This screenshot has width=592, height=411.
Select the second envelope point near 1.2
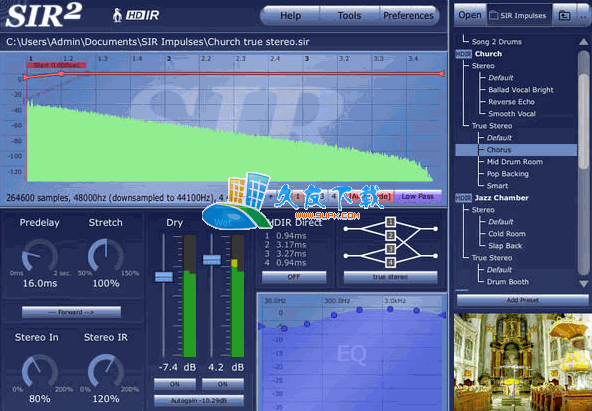[x=61, y=74]
